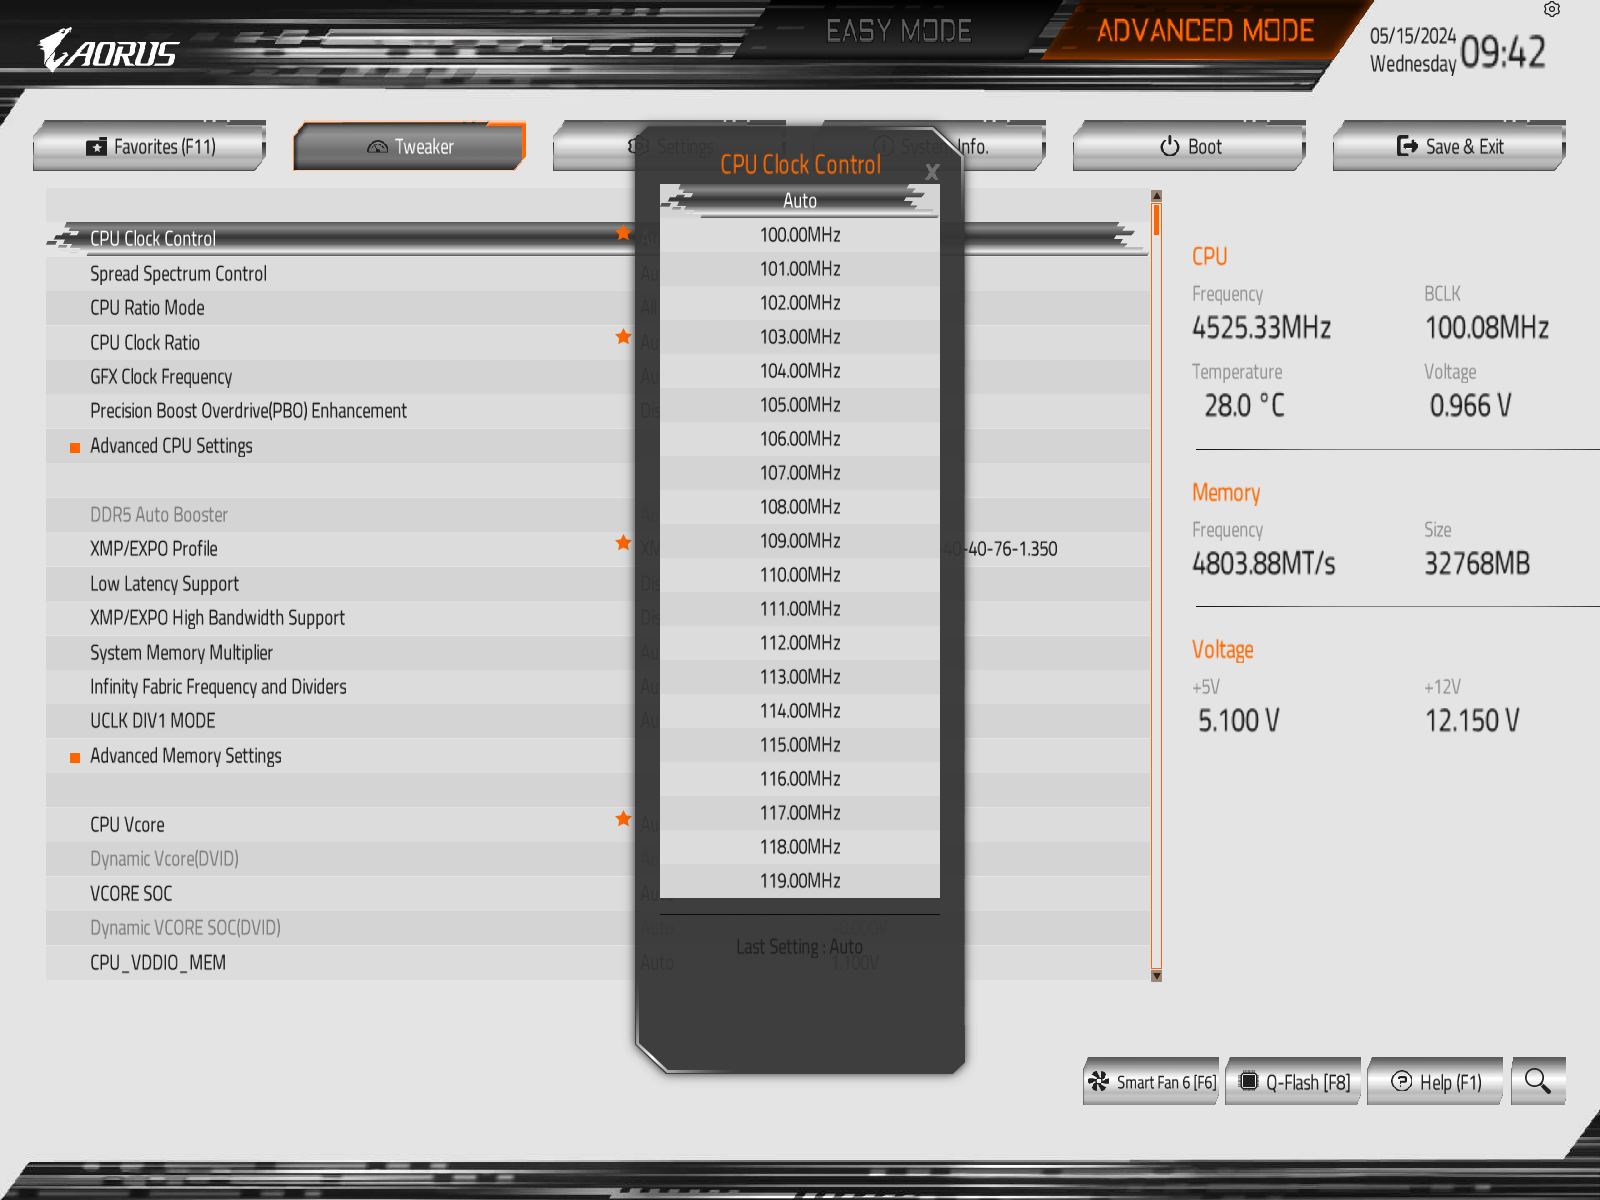Click the favorite star beside CPU Clock Control

pyautogui.click(x=623, y=233)
